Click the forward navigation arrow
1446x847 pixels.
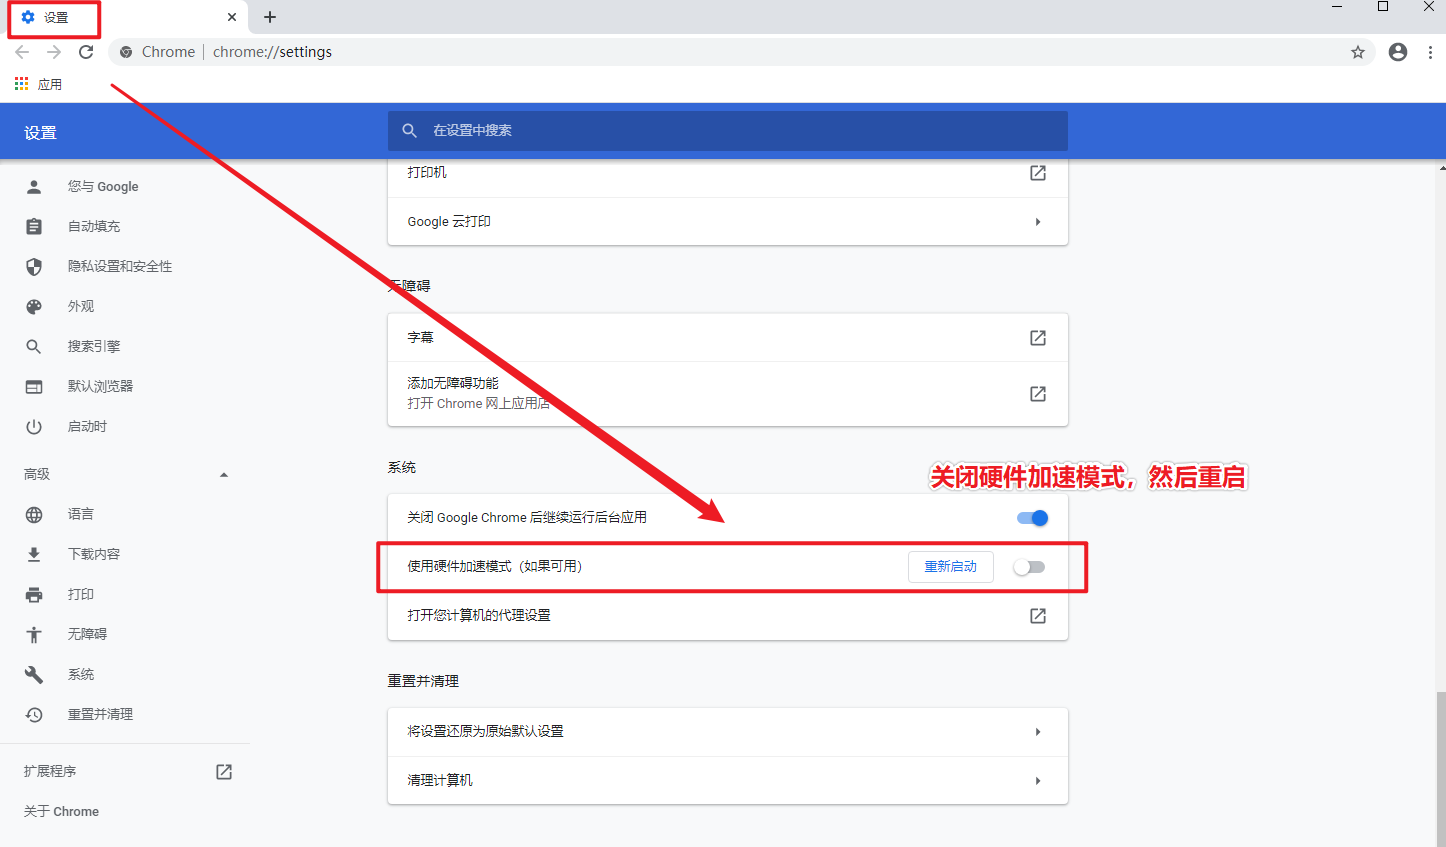coord(54,52)
